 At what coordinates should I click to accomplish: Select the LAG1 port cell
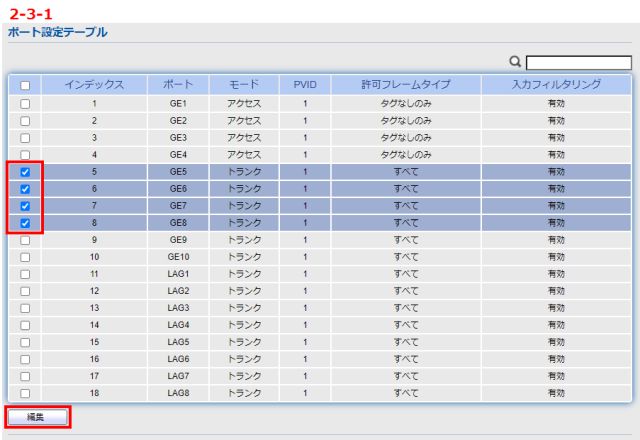(178, 274)
